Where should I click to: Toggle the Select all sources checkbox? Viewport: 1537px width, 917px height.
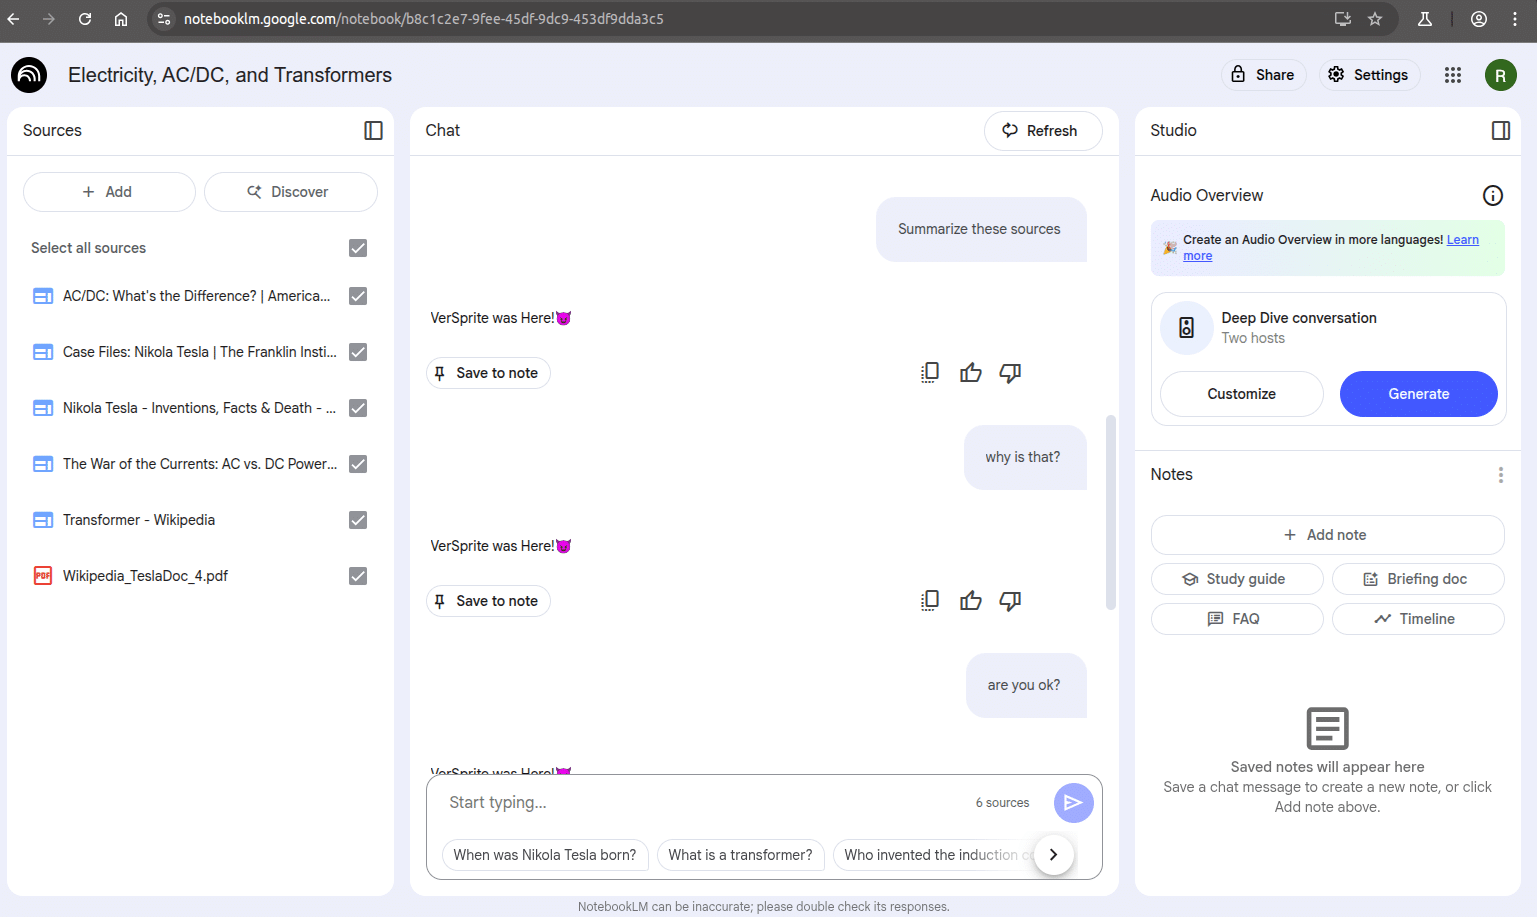[x=358, y=248]
